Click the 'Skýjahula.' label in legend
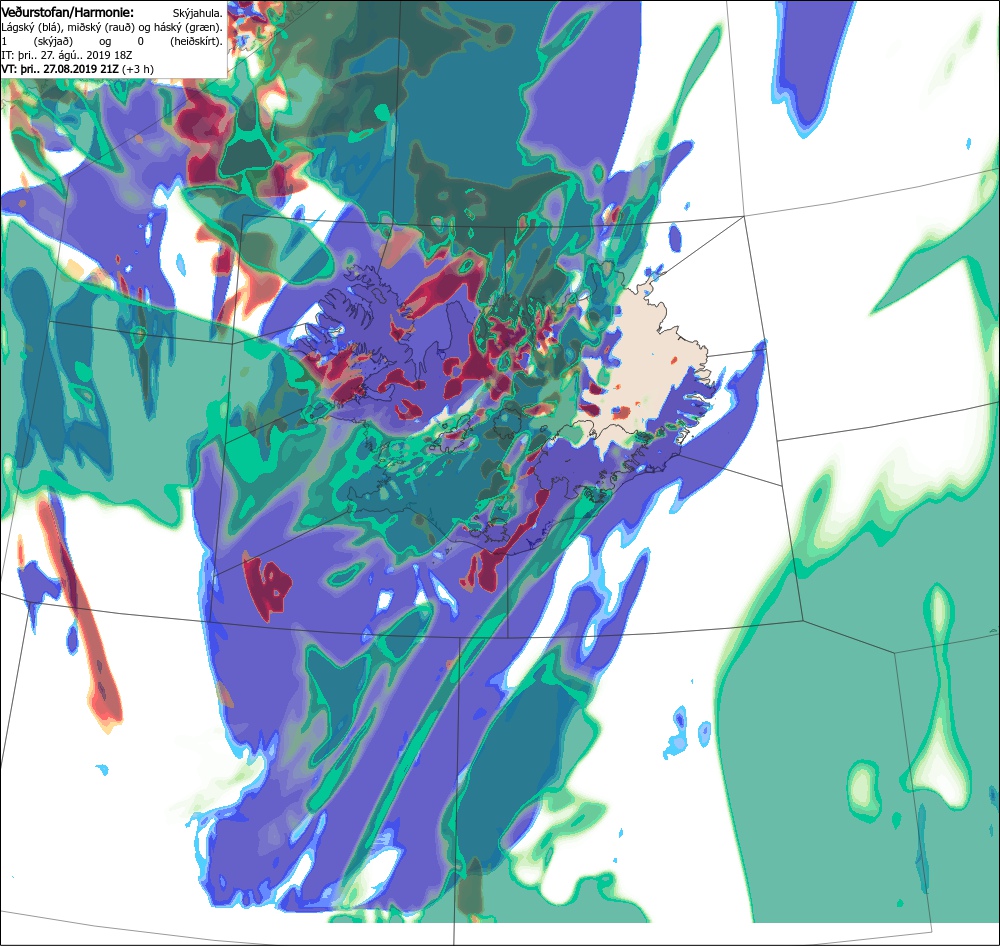1000x946 pixels. 198,13
